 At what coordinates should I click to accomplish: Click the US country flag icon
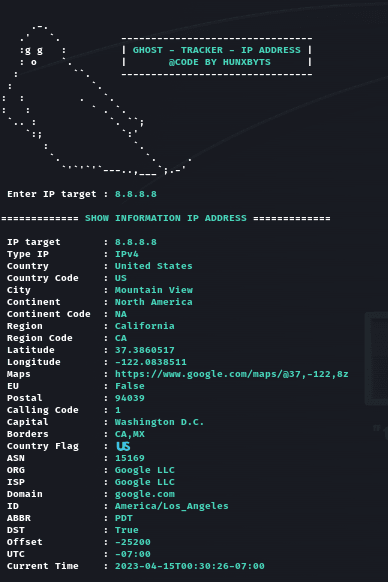coord(123,446)
